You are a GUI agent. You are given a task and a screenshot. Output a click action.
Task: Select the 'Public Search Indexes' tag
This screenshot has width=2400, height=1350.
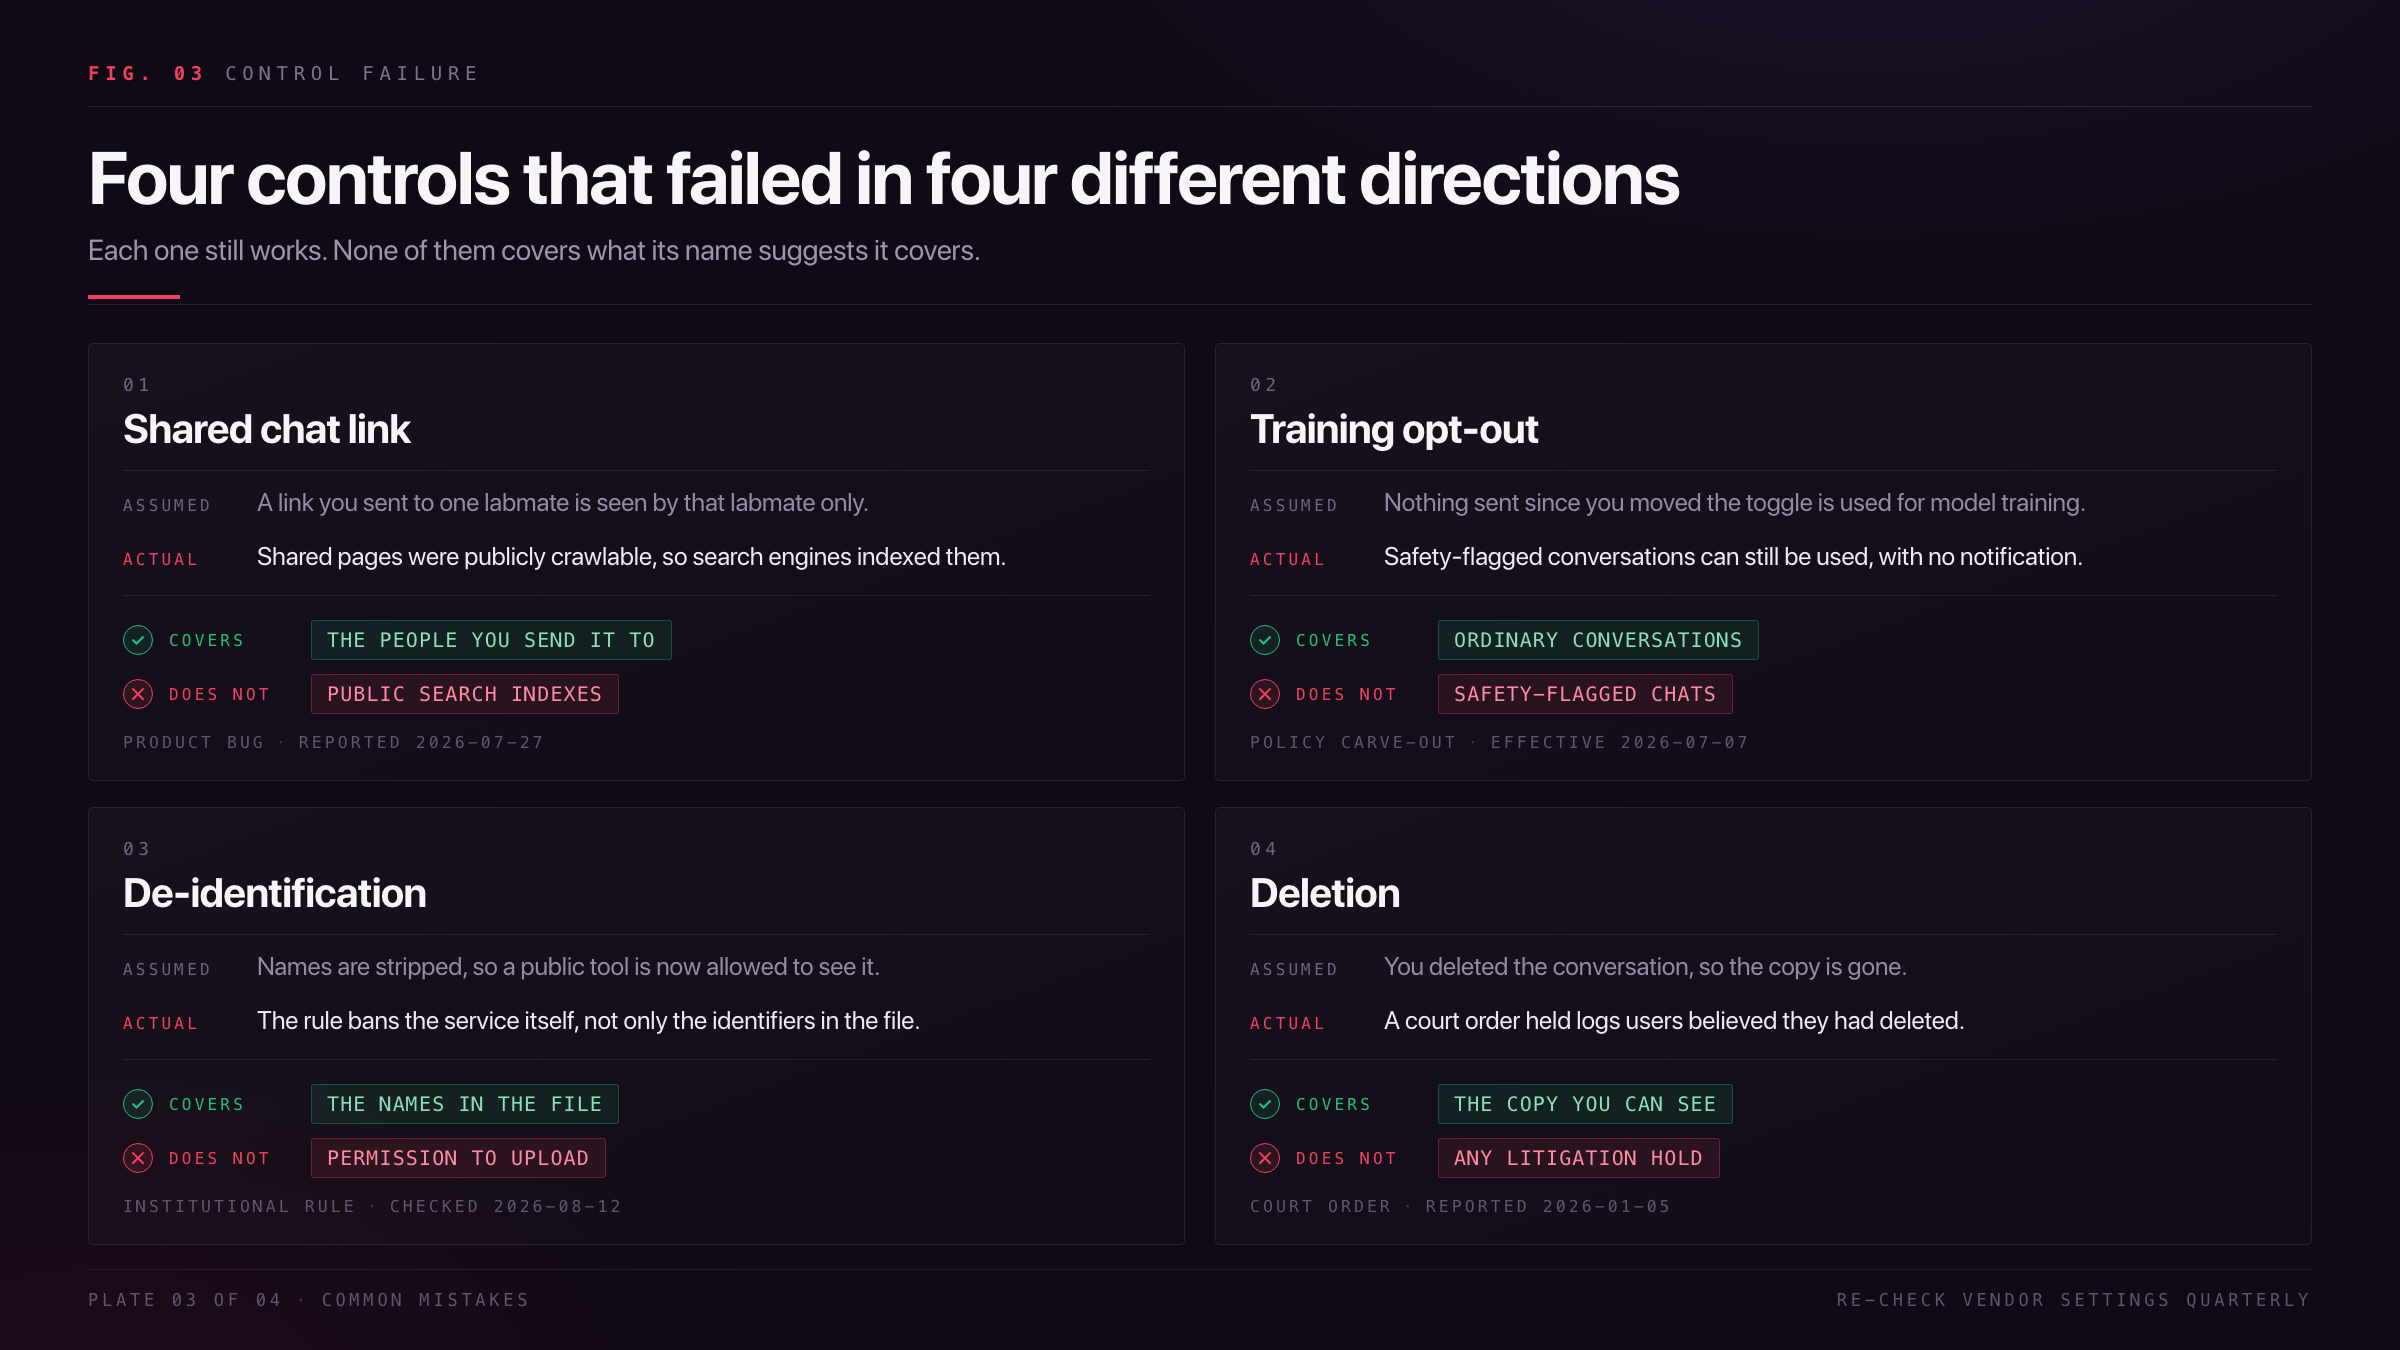(x=465, y=694)
